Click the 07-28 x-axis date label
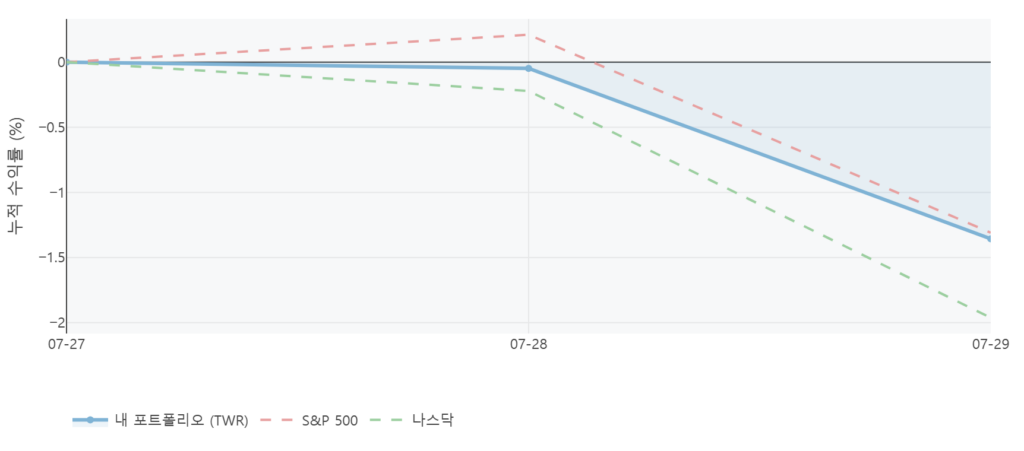The width and height of the screenshot is (1024, 451). (x=528, y=344)
